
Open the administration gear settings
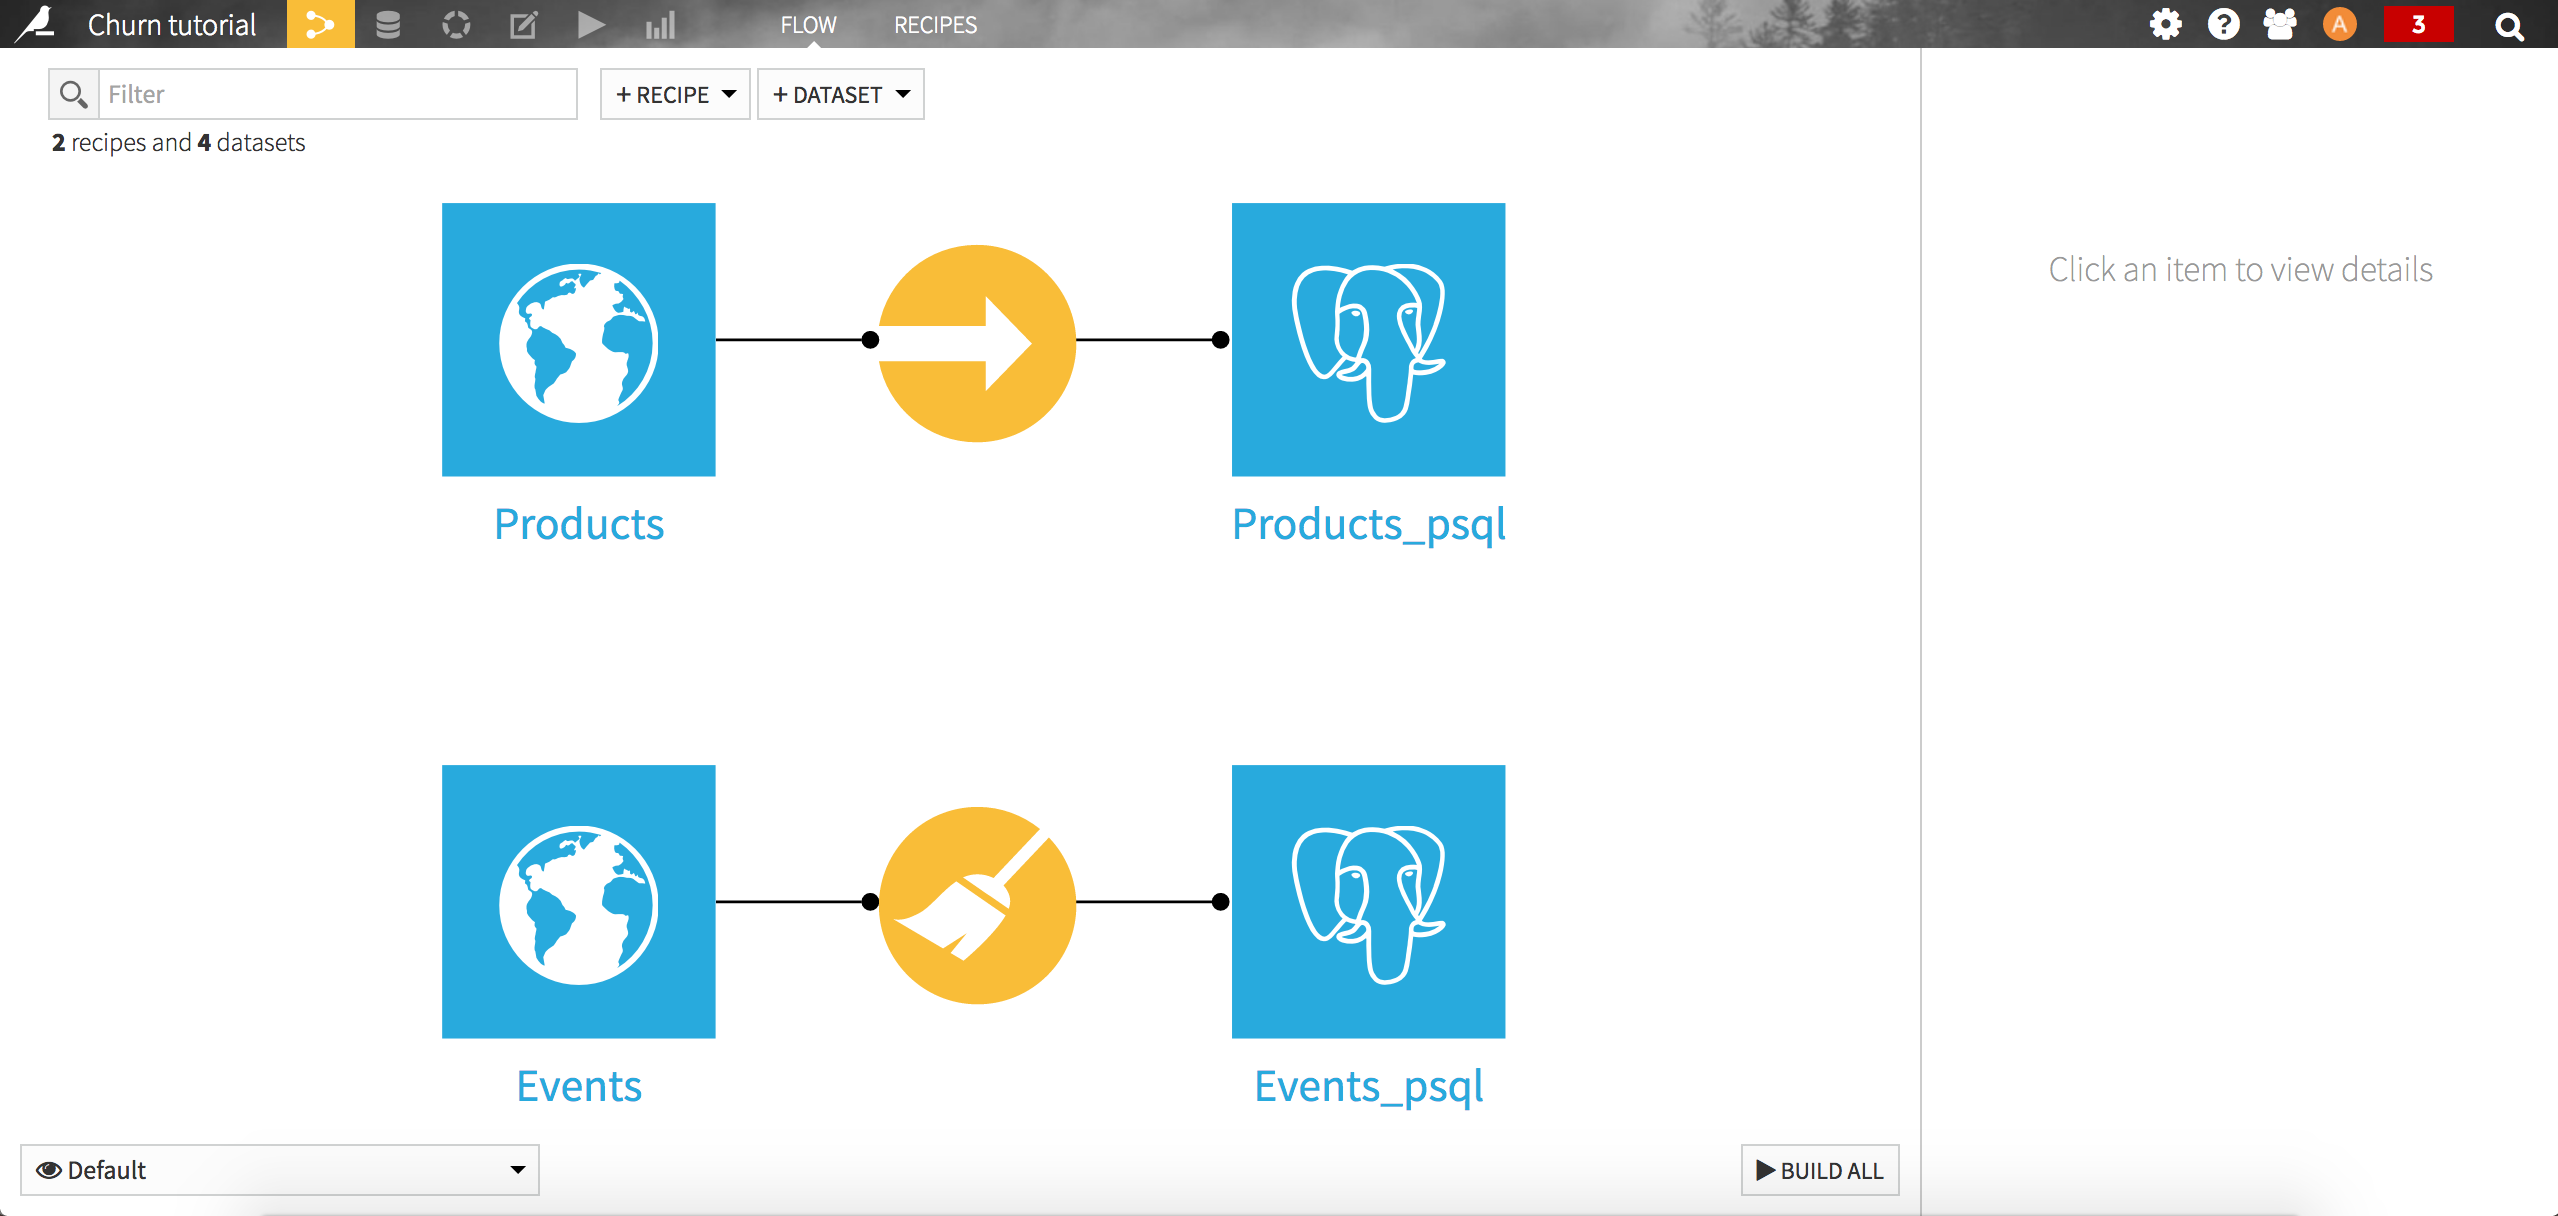click(2166, 24)
